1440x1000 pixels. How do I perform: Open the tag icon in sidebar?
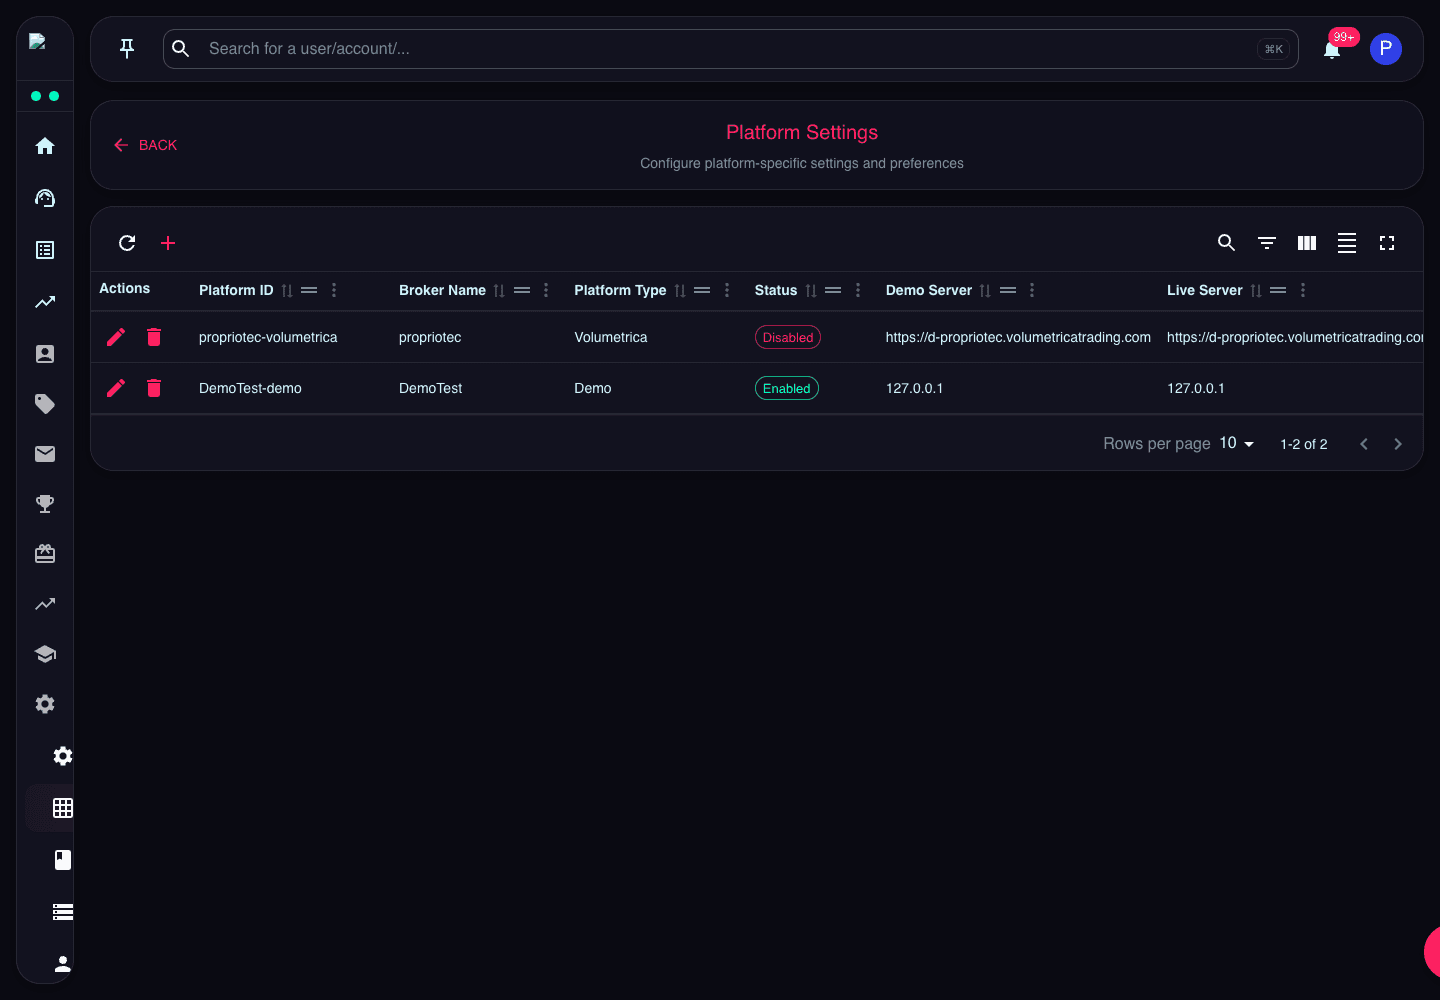point(45,404)
